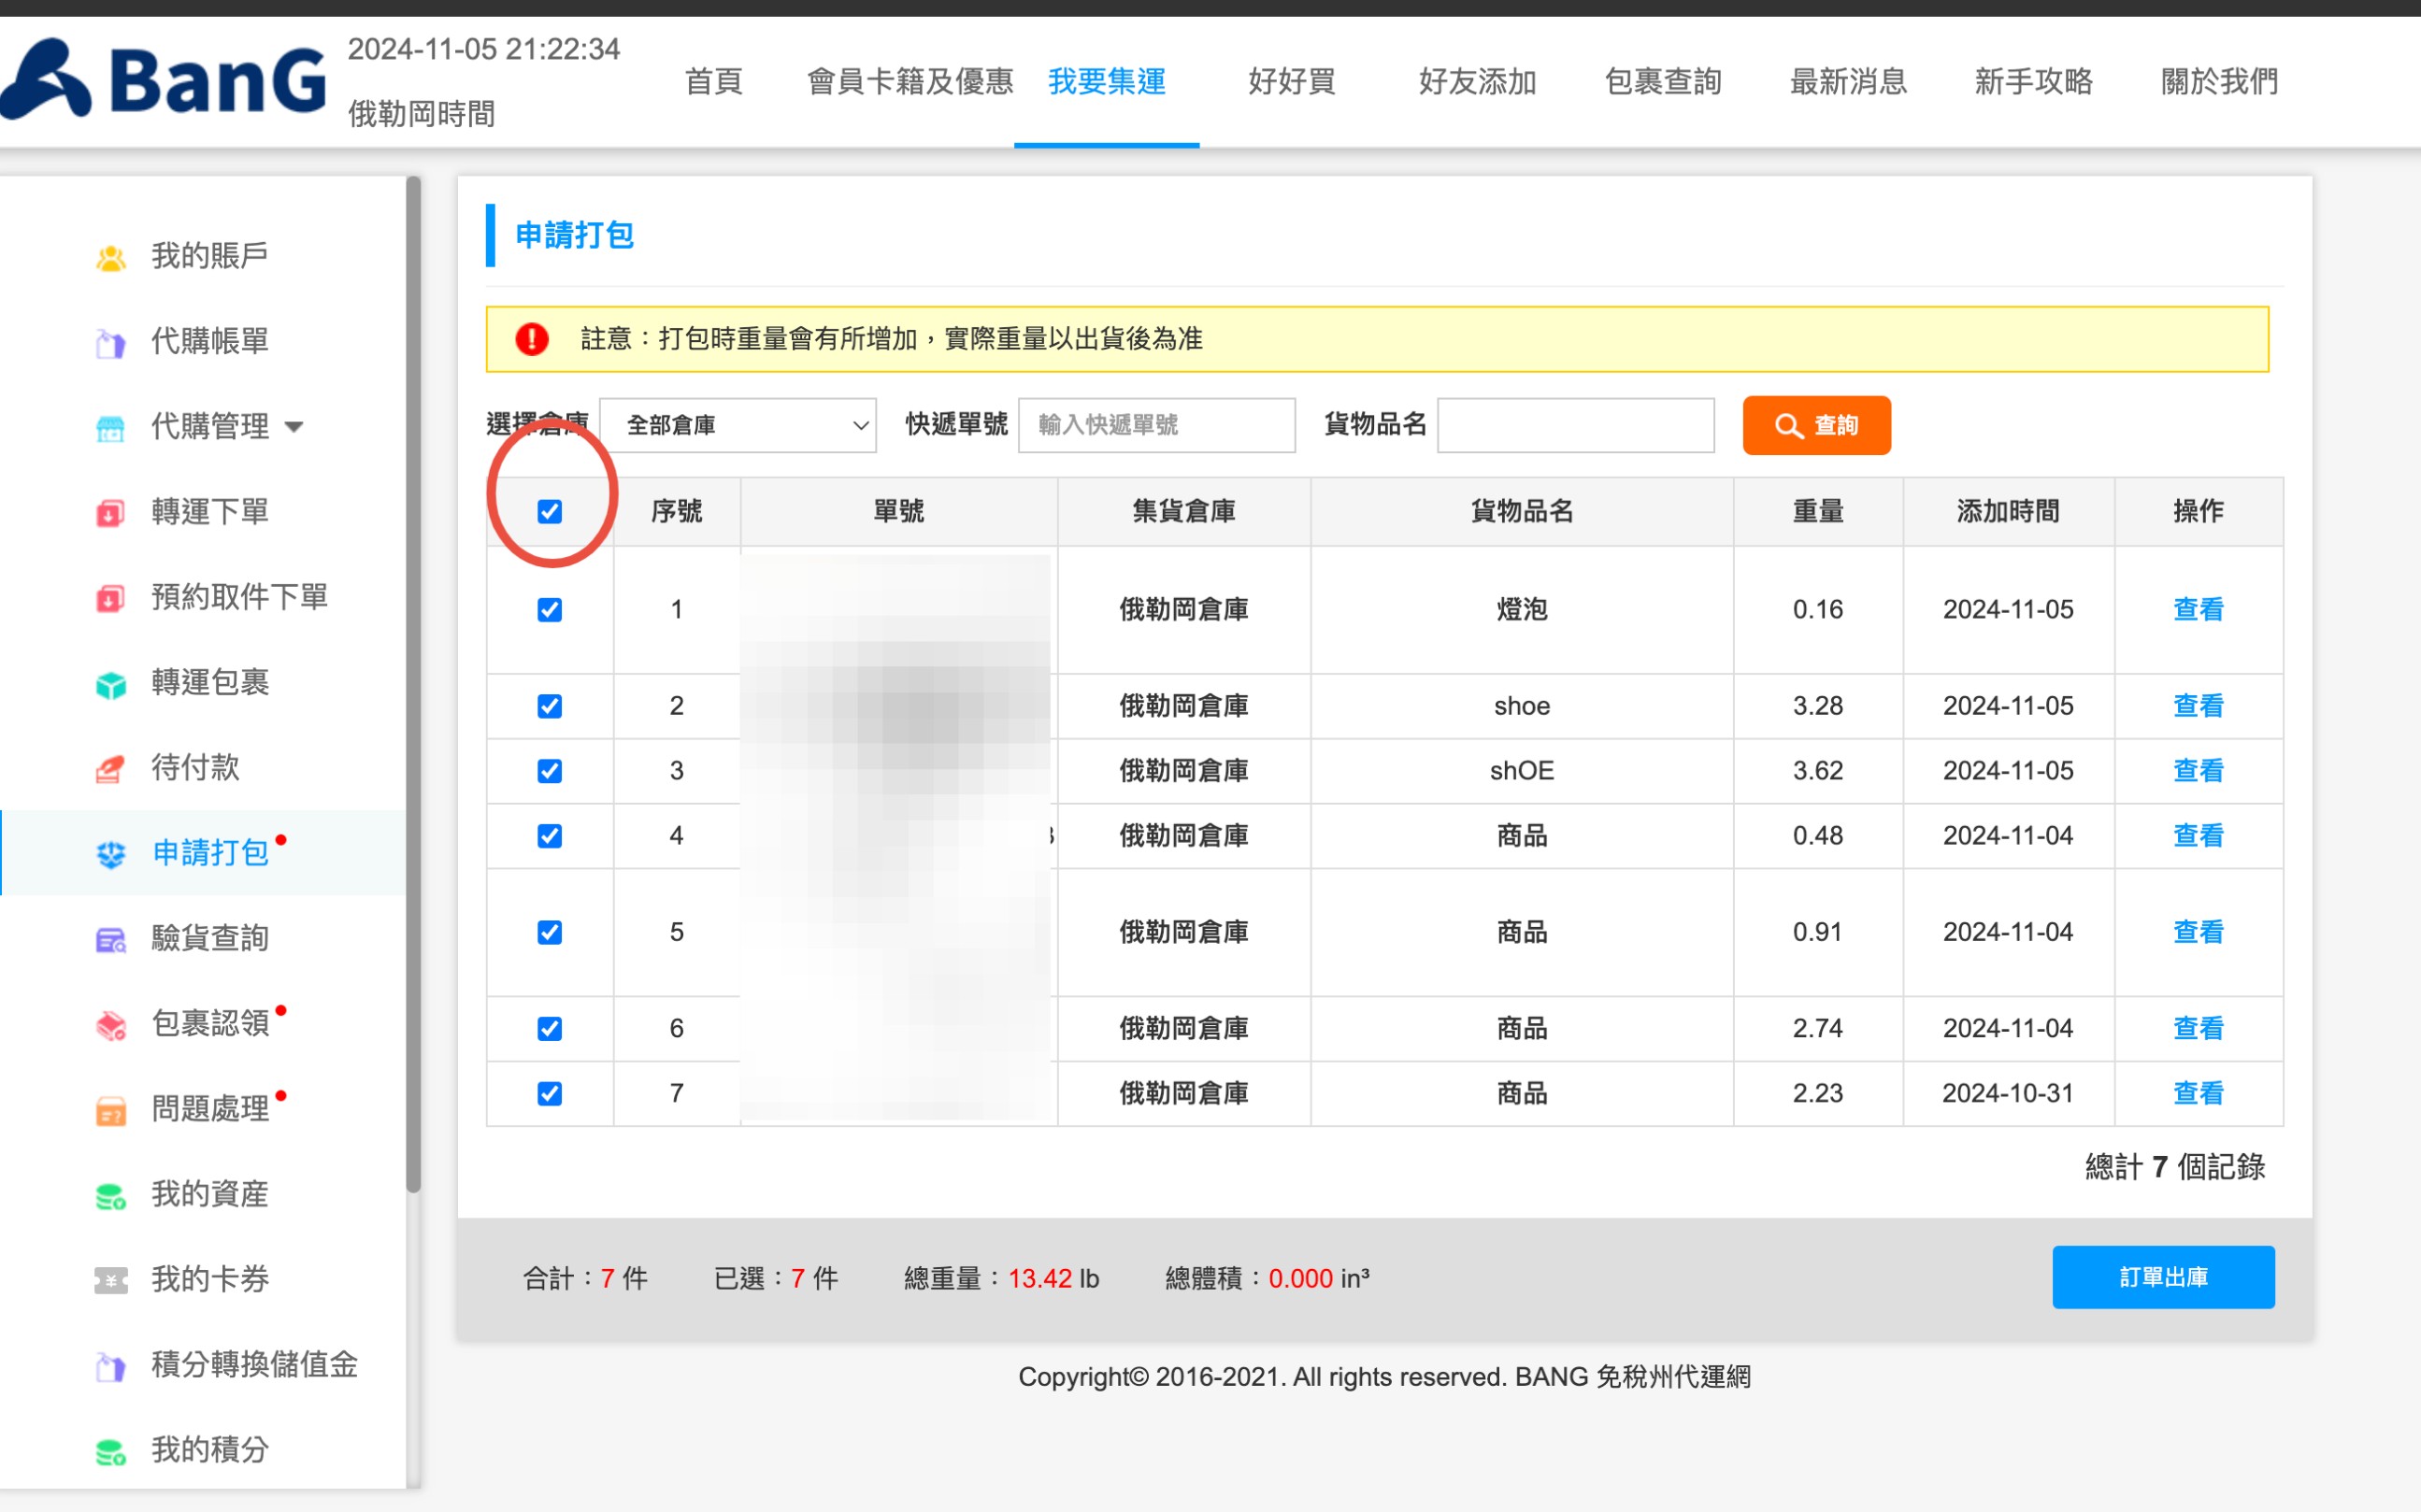The image size is (2421, 1512).
Task: Expand the 代購管理 sidebar submenu arrow
Action: [x=294, y=427]
